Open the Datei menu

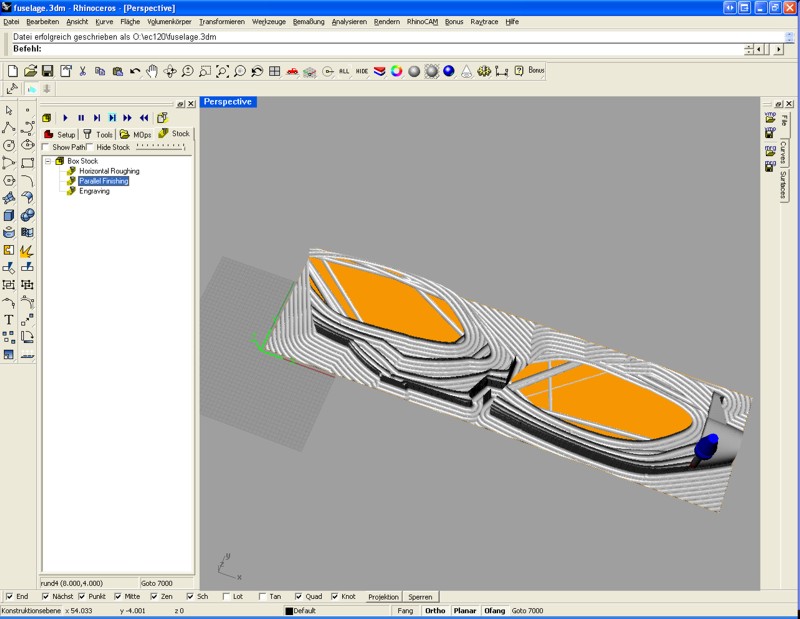click(11, 21)
